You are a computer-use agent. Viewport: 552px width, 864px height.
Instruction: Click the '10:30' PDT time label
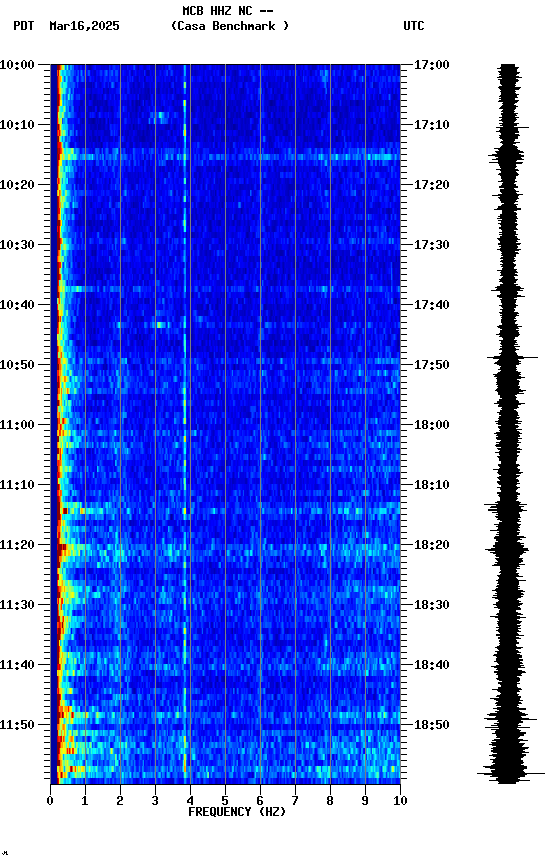tap(17, 245)
